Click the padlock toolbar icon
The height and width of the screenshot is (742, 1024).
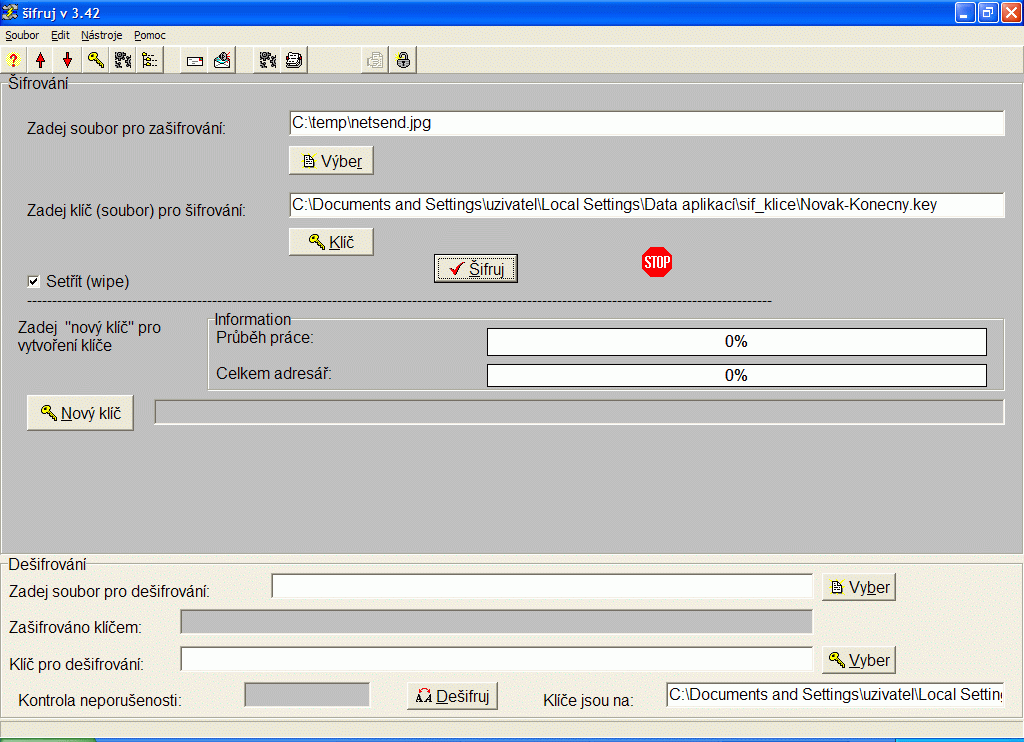click(x=403, y=61)
